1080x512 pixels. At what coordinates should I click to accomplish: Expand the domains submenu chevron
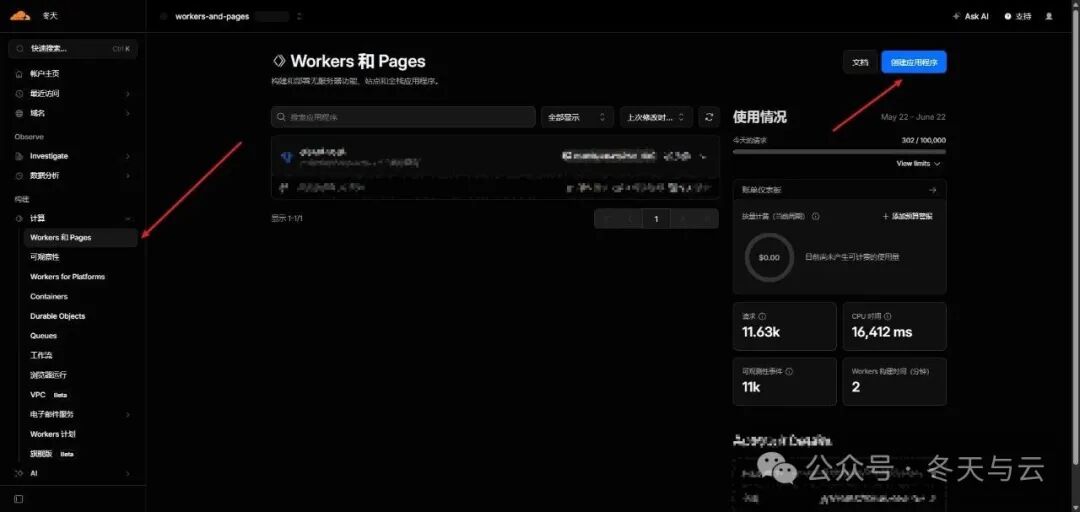(x=128, y=113)
